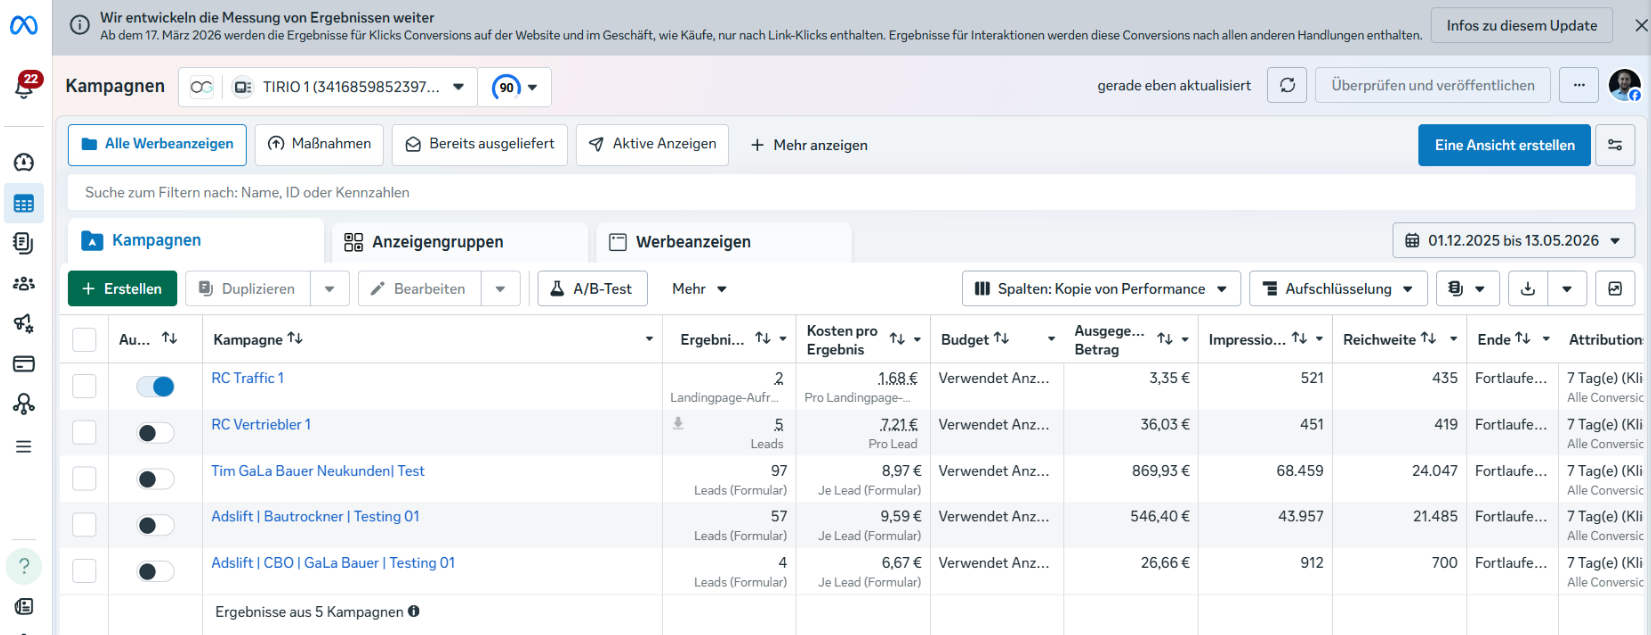The image size is (1651, 635).
Task: Start an A/B-Test
Action: pyautogui.click(x=592, y=289)
